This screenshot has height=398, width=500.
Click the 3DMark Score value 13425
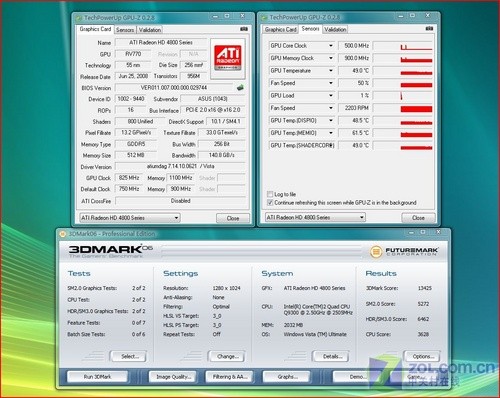tap(425, 288)
